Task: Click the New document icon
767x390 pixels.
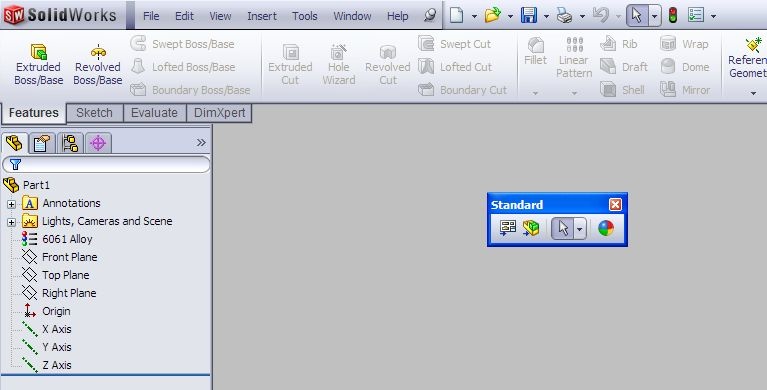Action: 456,16
